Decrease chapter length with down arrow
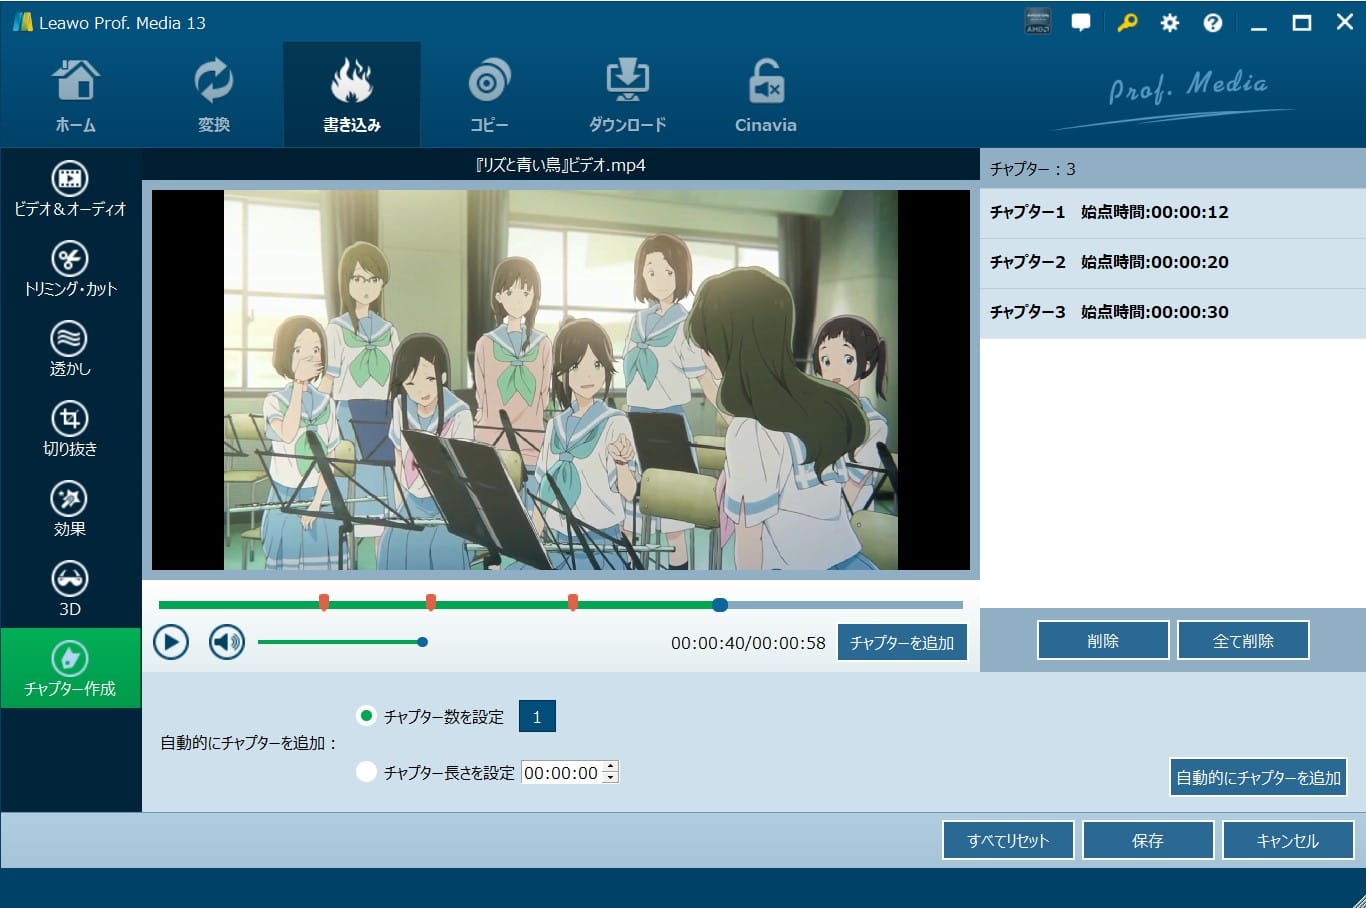Viewport: 1366px width, 908px height. 610,777
